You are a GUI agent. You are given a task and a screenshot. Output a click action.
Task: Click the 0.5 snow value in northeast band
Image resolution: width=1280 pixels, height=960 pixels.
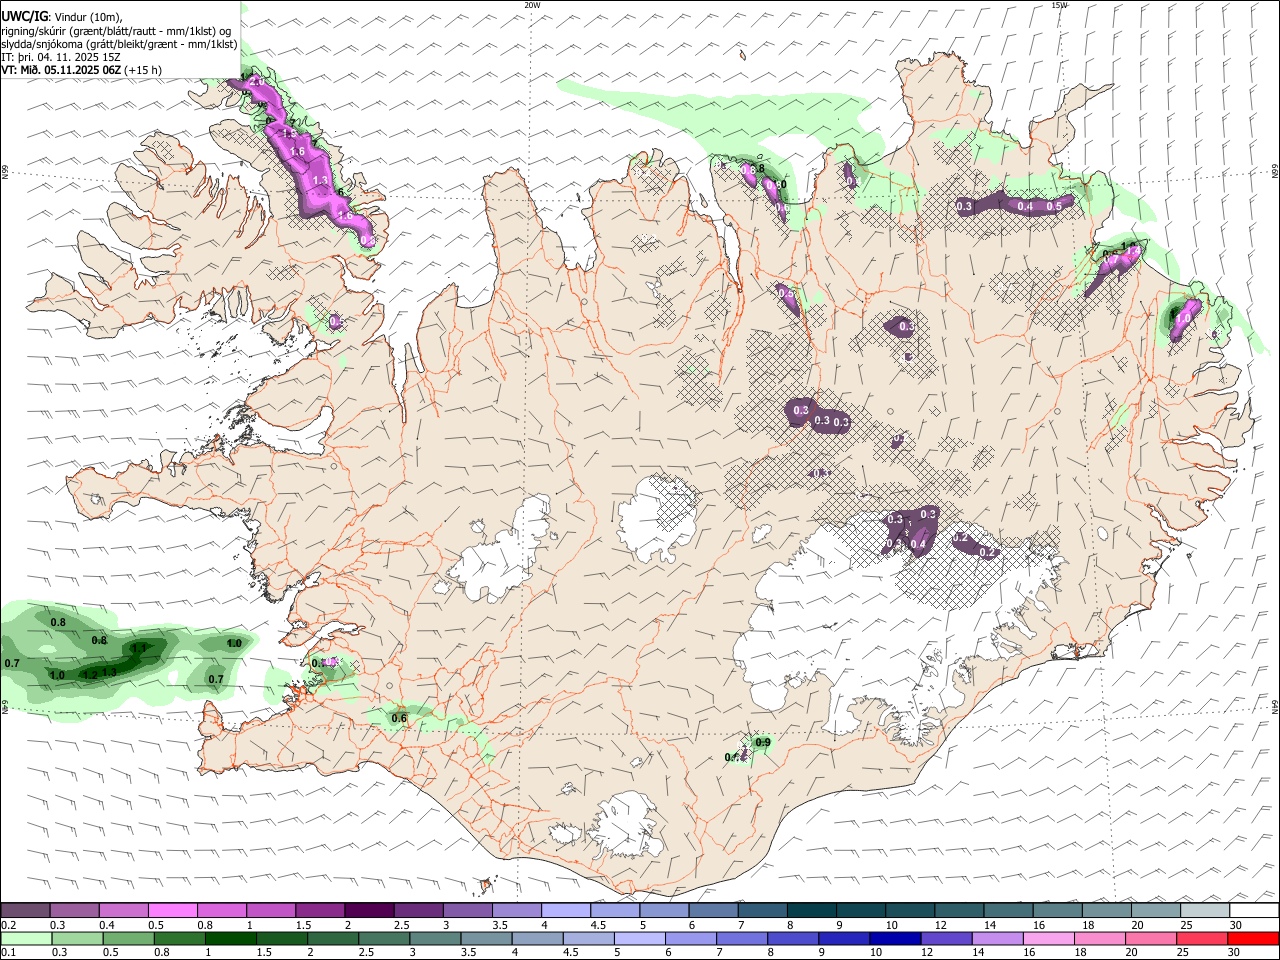tap(1054, 206)
